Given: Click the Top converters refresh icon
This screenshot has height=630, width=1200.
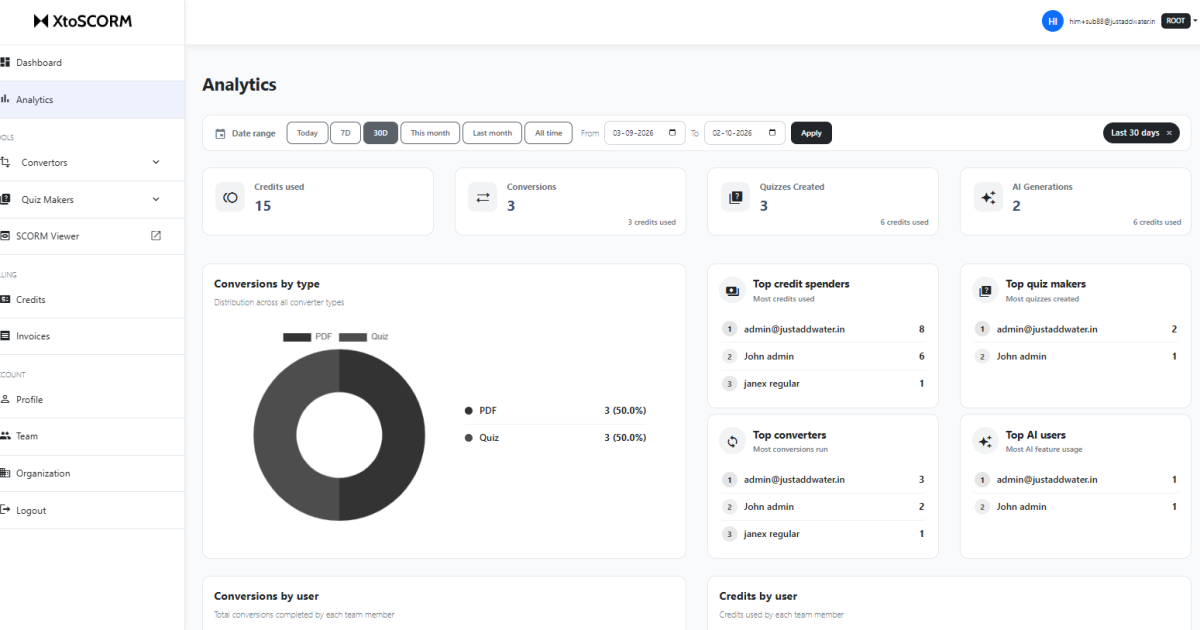Looking at the screenshot, I should click(x=732, y=441).
